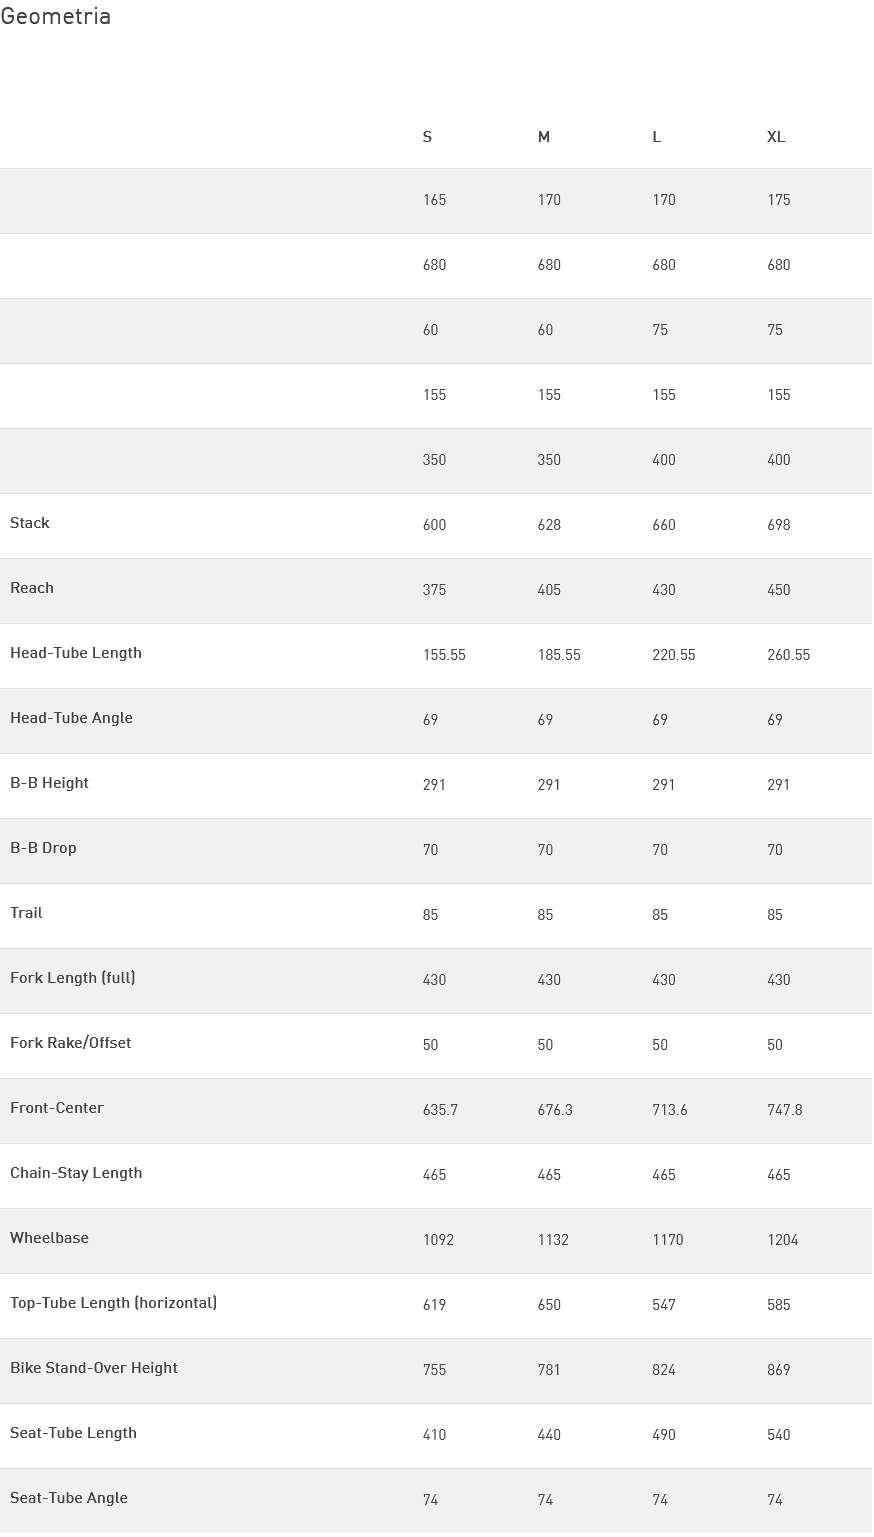Select the Trail row label
The height and width of the screenshot is (1537, 874).
point(26,913)
